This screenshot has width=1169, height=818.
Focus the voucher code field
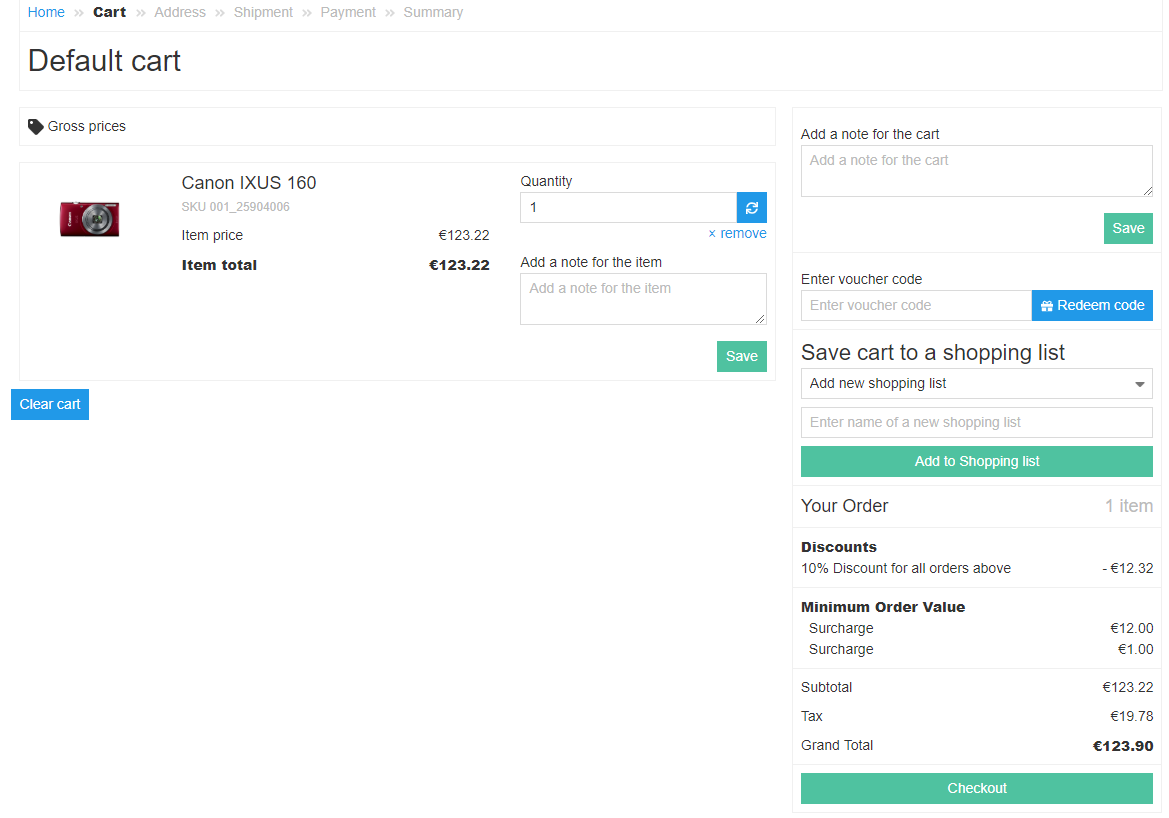(916, 306)
